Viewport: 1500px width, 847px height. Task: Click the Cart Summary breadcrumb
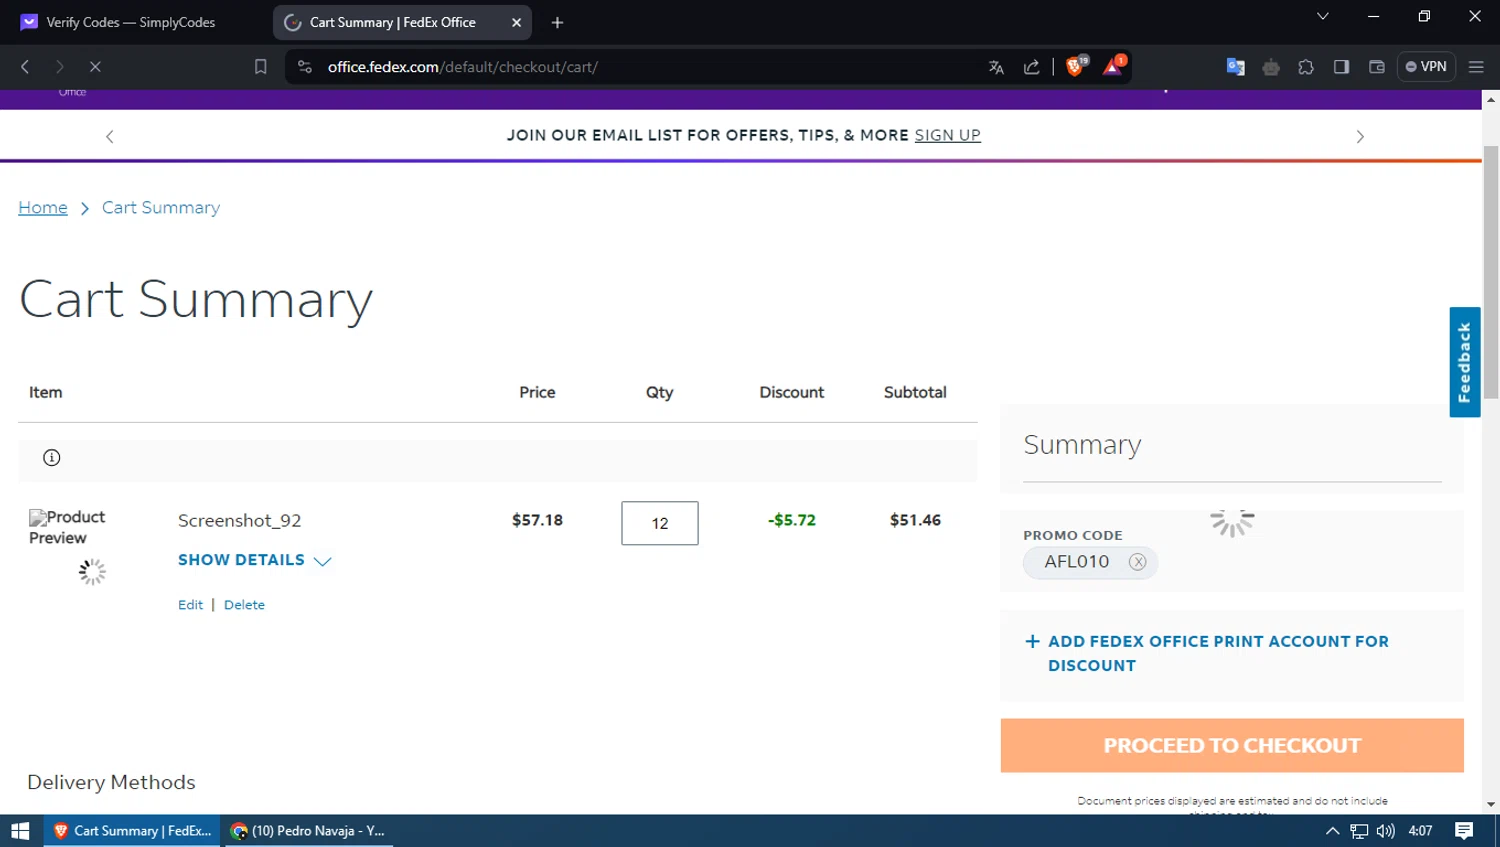[161, 207]
